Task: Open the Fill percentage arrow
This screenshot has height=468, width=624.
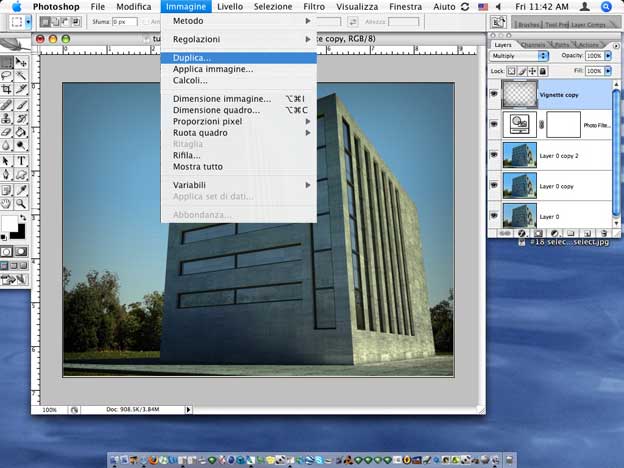Action: coord(609,71)
